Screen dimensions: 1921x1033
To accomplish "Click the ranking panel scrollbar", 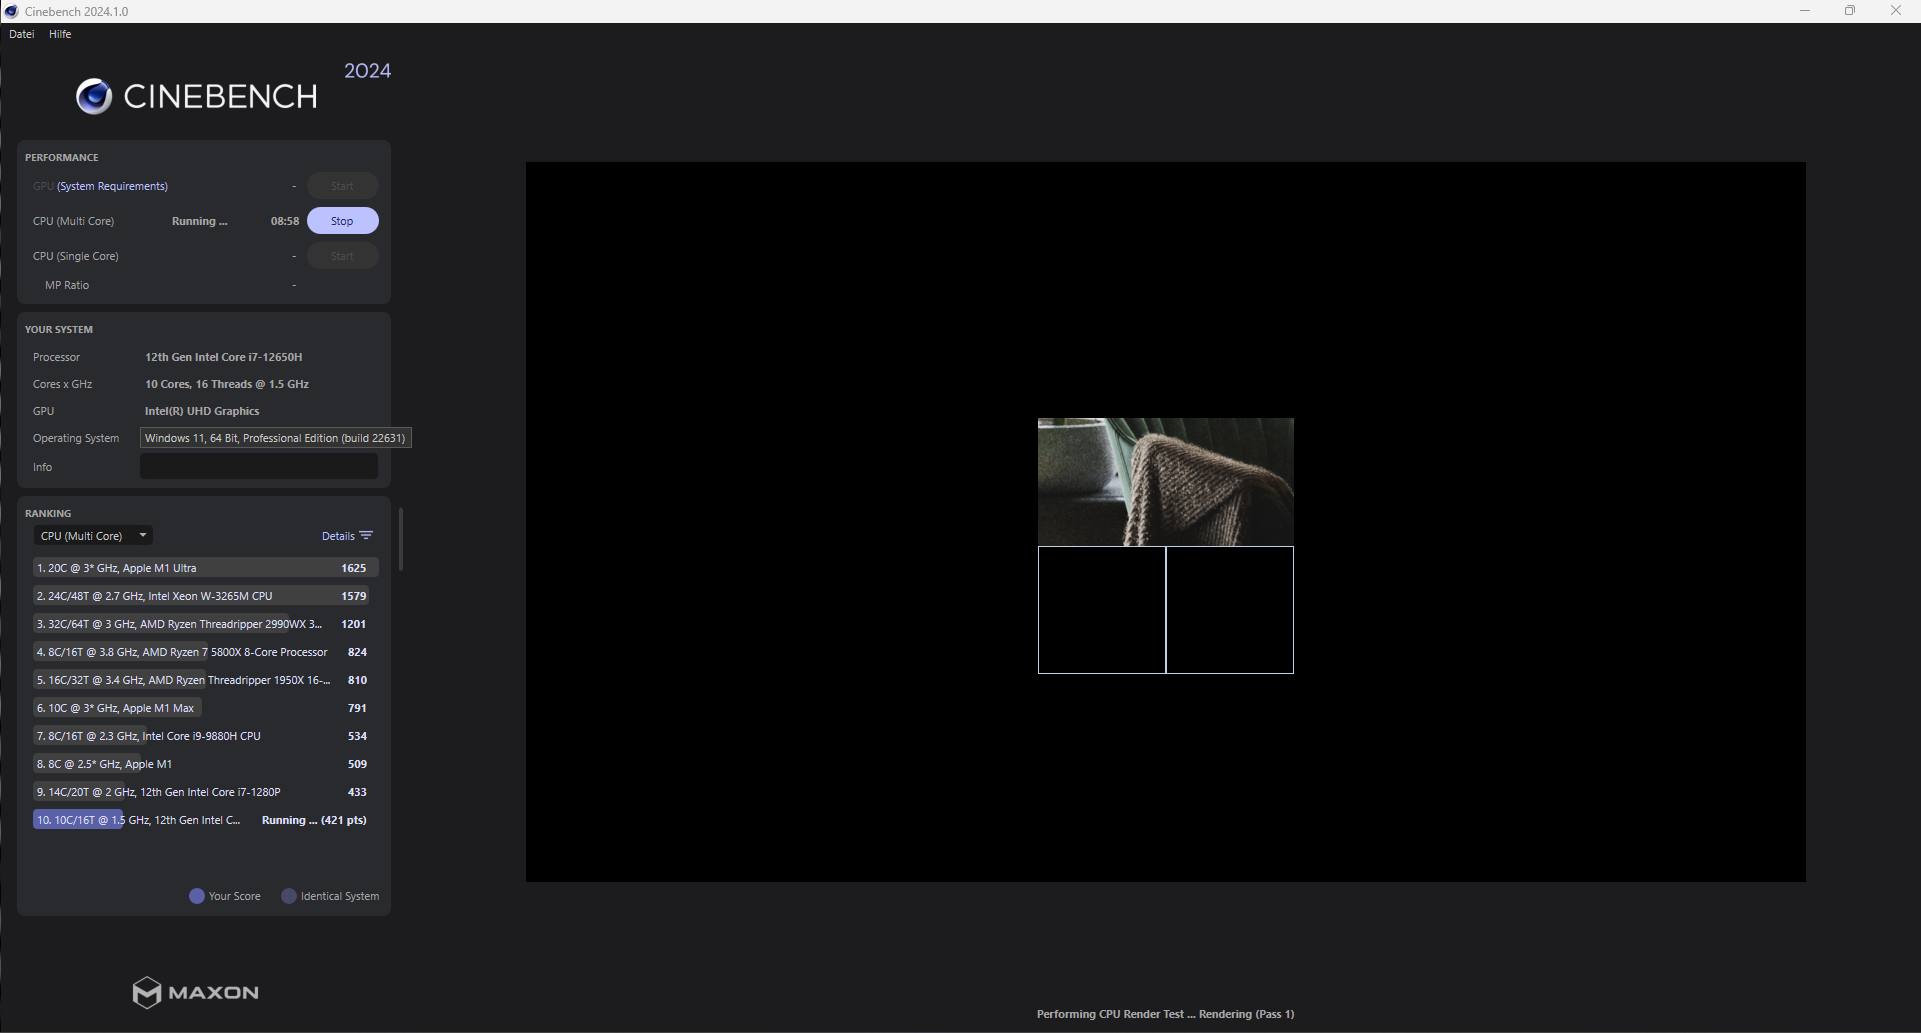I will click(x=401, y=540).
